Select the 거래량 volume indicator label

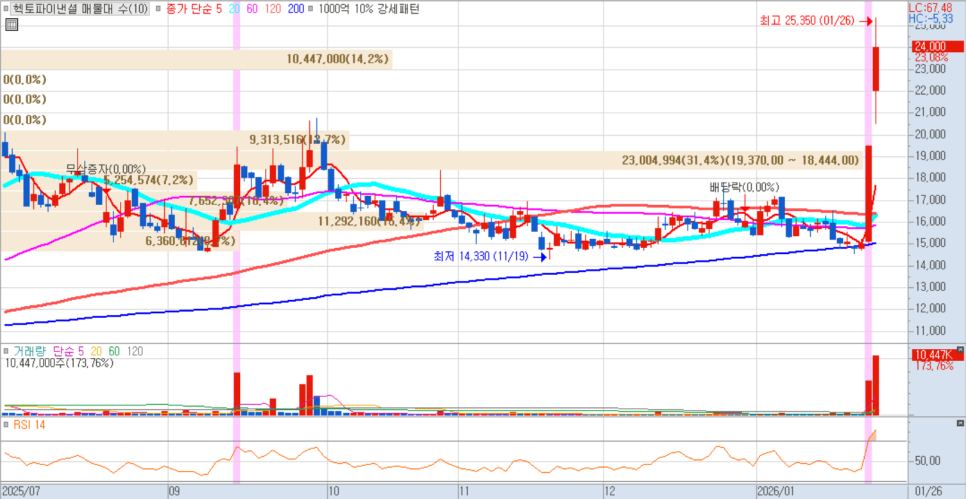(31, 351)
